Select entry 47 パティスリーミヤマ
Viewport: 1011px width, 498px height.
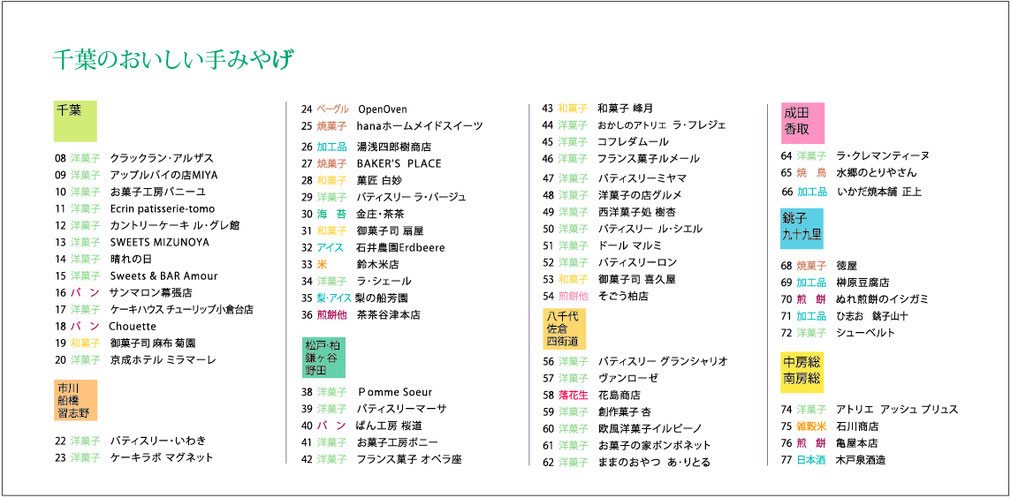point(614,178)
